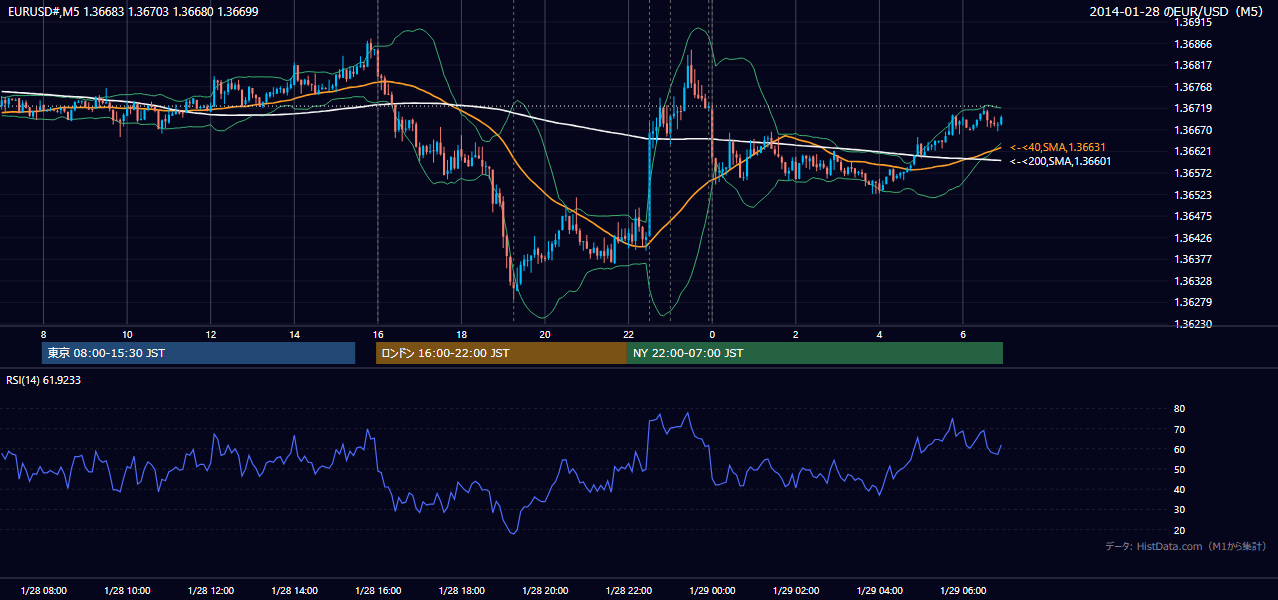
Task: Click price axis value 1.36230
Action: pyautogui.click(x=1193, y=324)
